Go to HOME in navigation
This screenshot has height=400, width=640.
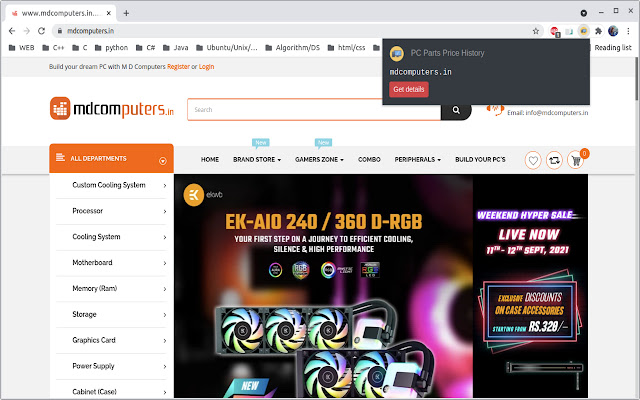[x=210, y=160]
